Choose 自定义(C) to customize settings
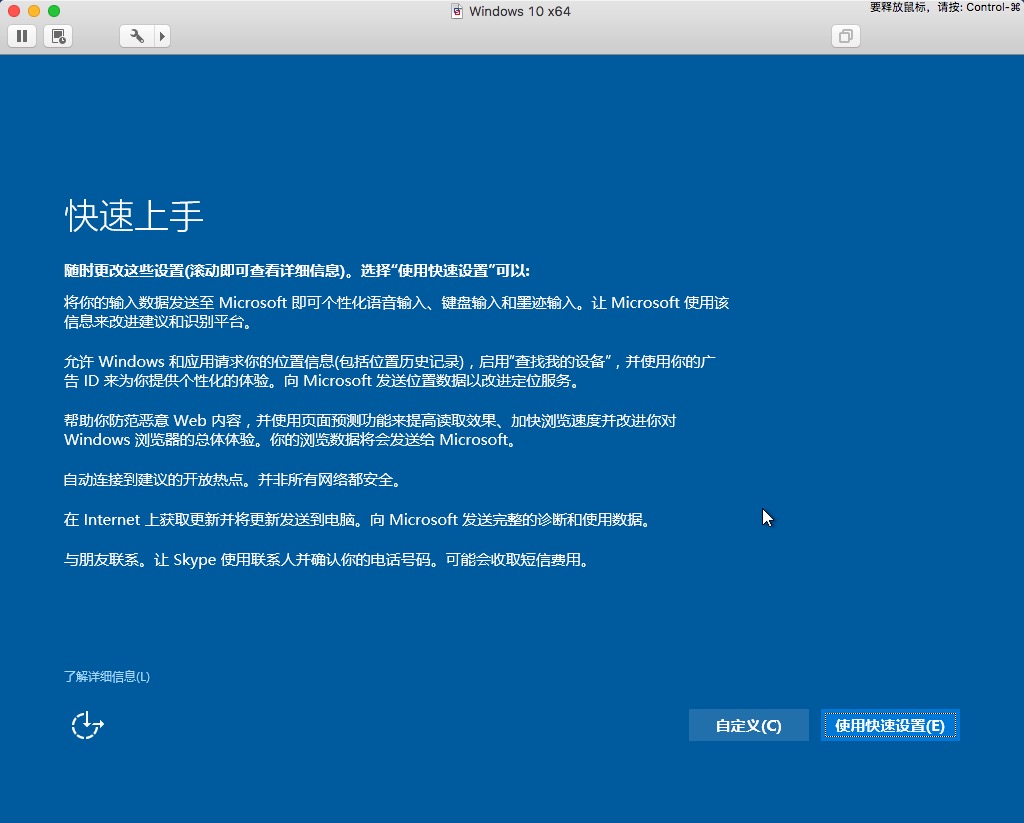The image size is (1024, 823). tap(748, 725)
